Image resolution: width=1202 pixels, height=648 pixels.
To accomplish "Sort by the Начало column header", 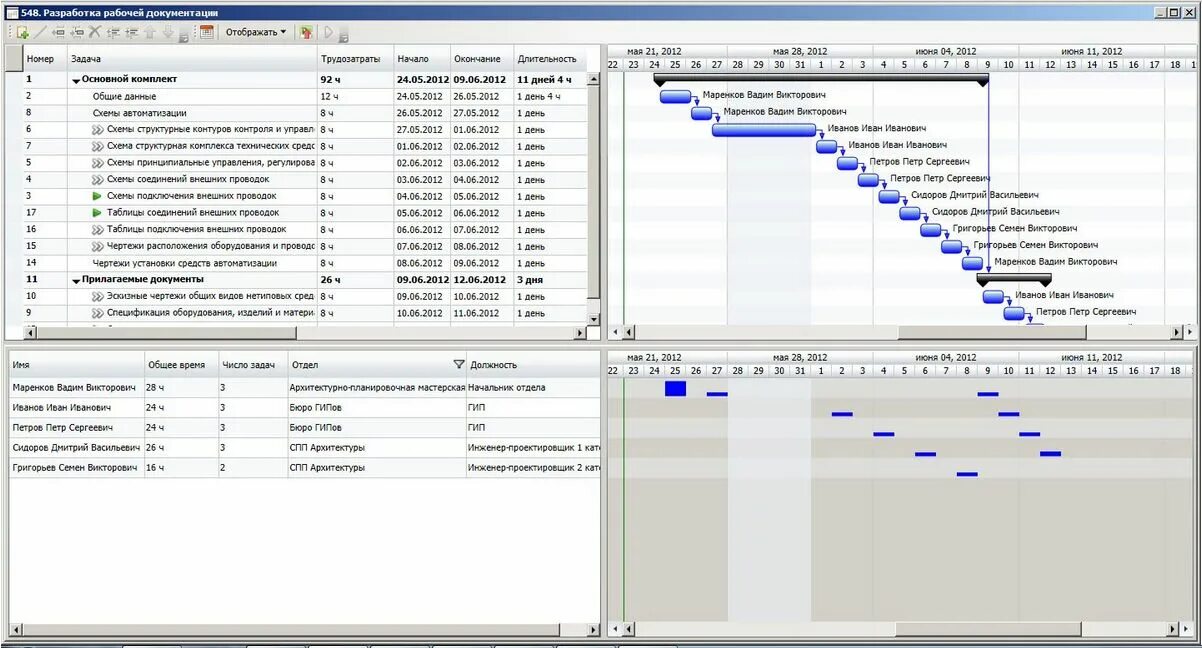I will click(x=421, y=59).
